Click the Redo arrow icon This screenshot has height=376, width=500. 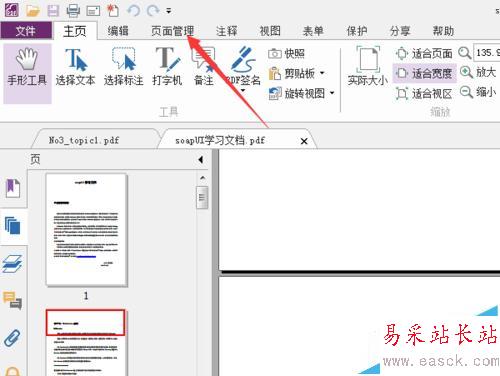point(153,11)
